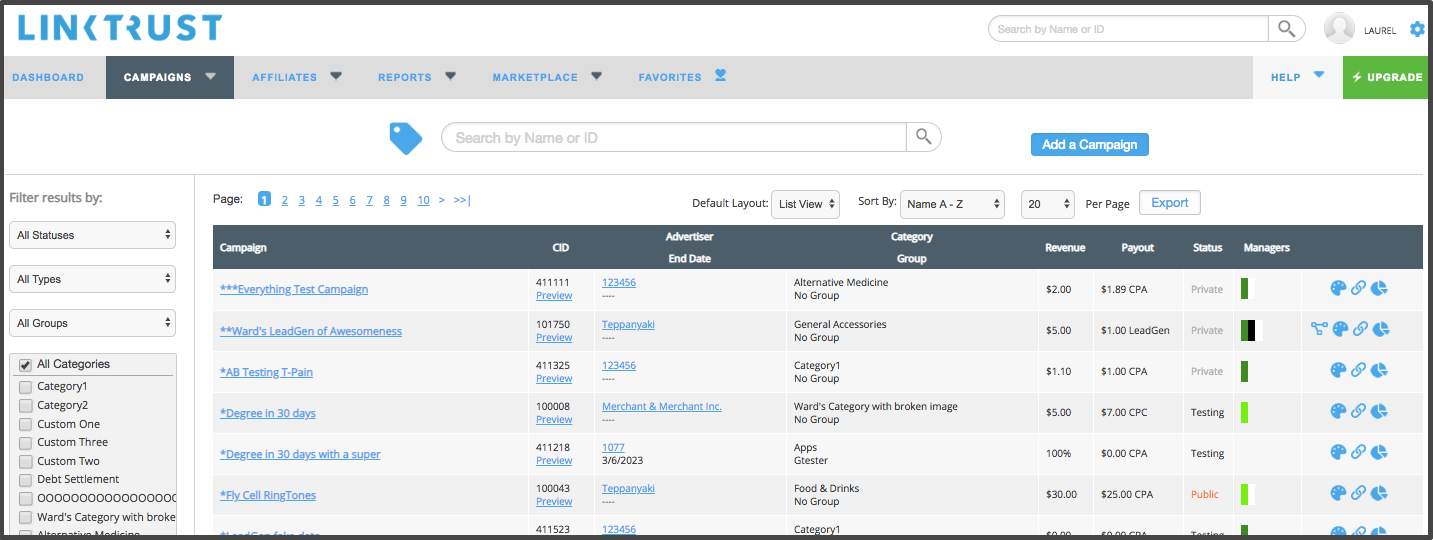This screenshot has width=1433, height=540.
Task: Click the pie chart icon for *Degree in 30 days
Action: point(1379,411)
